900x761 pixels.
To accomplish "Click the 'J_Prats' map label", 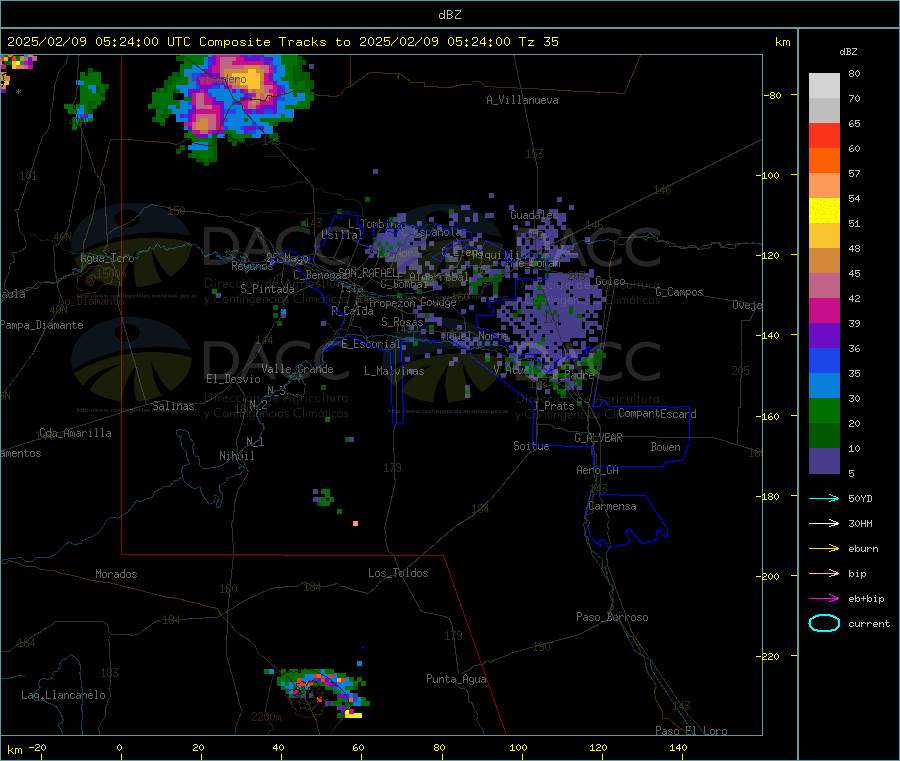I will point(553,405).
